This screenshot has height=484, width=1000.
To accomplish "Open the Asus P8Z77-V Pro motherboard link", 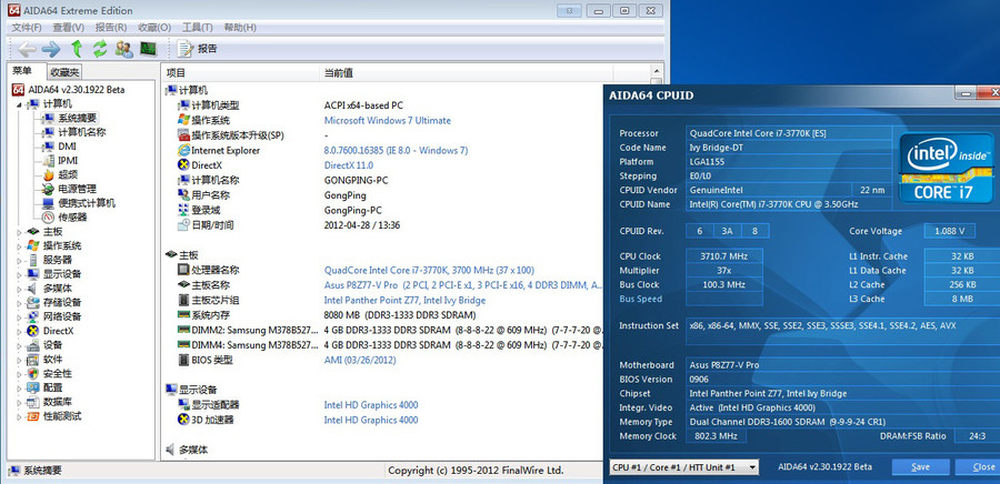I will coord(463,285).
